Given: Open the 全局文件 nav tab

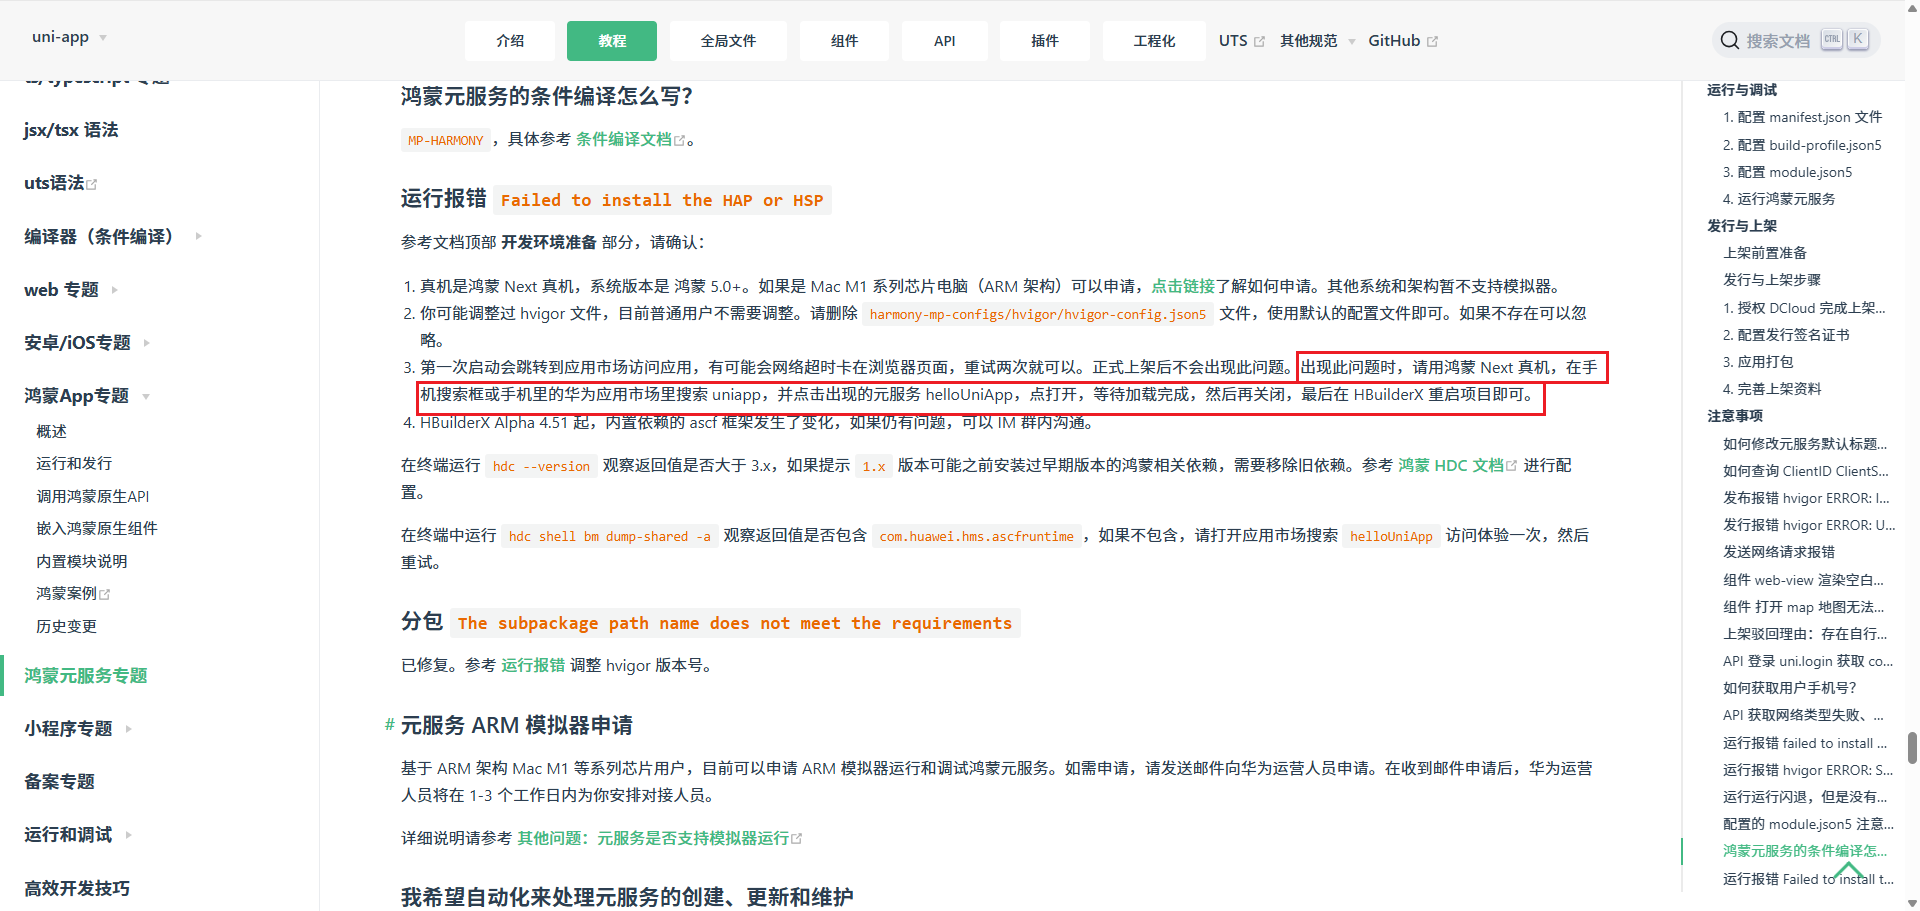Looking at the screenshot, I should point(728,41).
